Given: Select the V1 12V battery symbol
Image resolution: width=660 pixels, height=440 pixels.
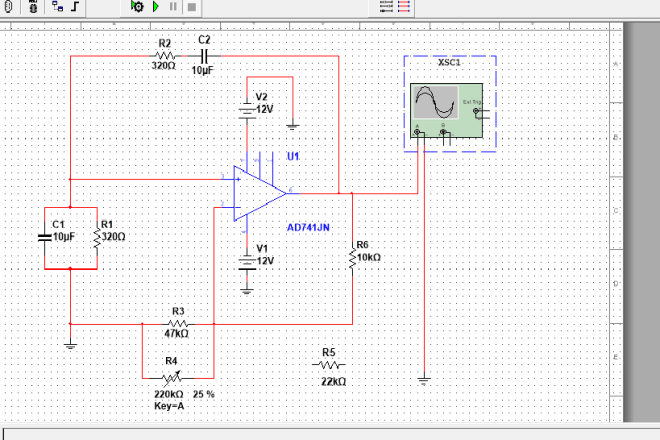Looking at the screenshot, I should [x=247, y=262].
